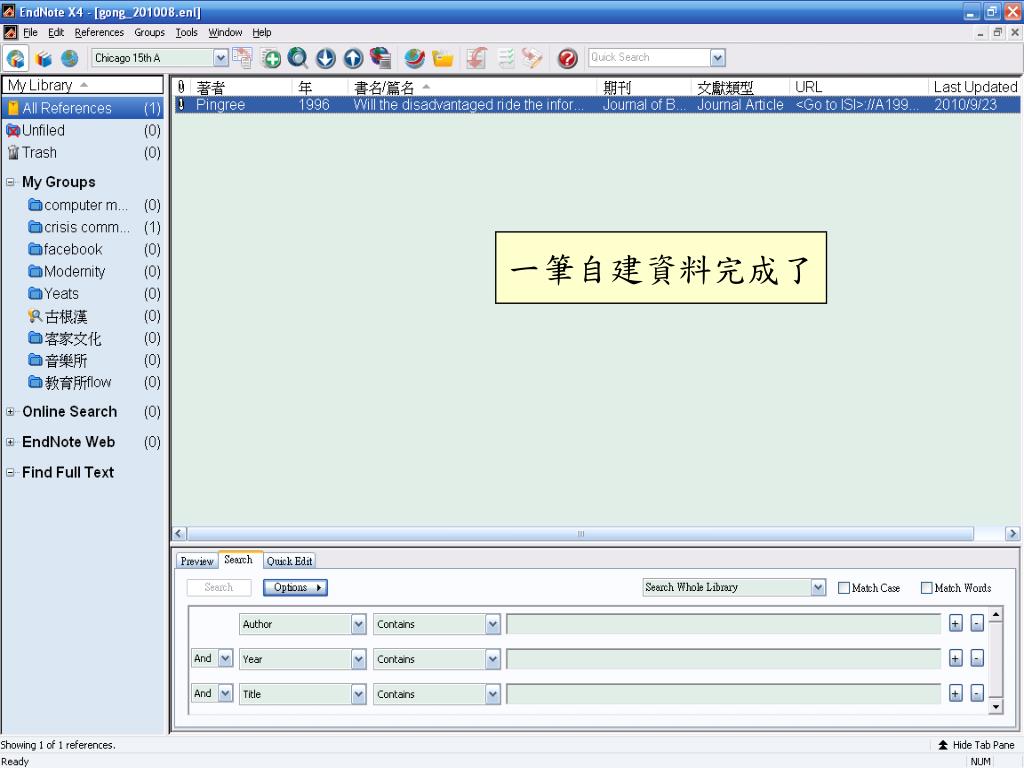Click the EndNote document icon in menu bar
The height and width of the screenshot is (768, 1024).
click(x=10, y=32)
